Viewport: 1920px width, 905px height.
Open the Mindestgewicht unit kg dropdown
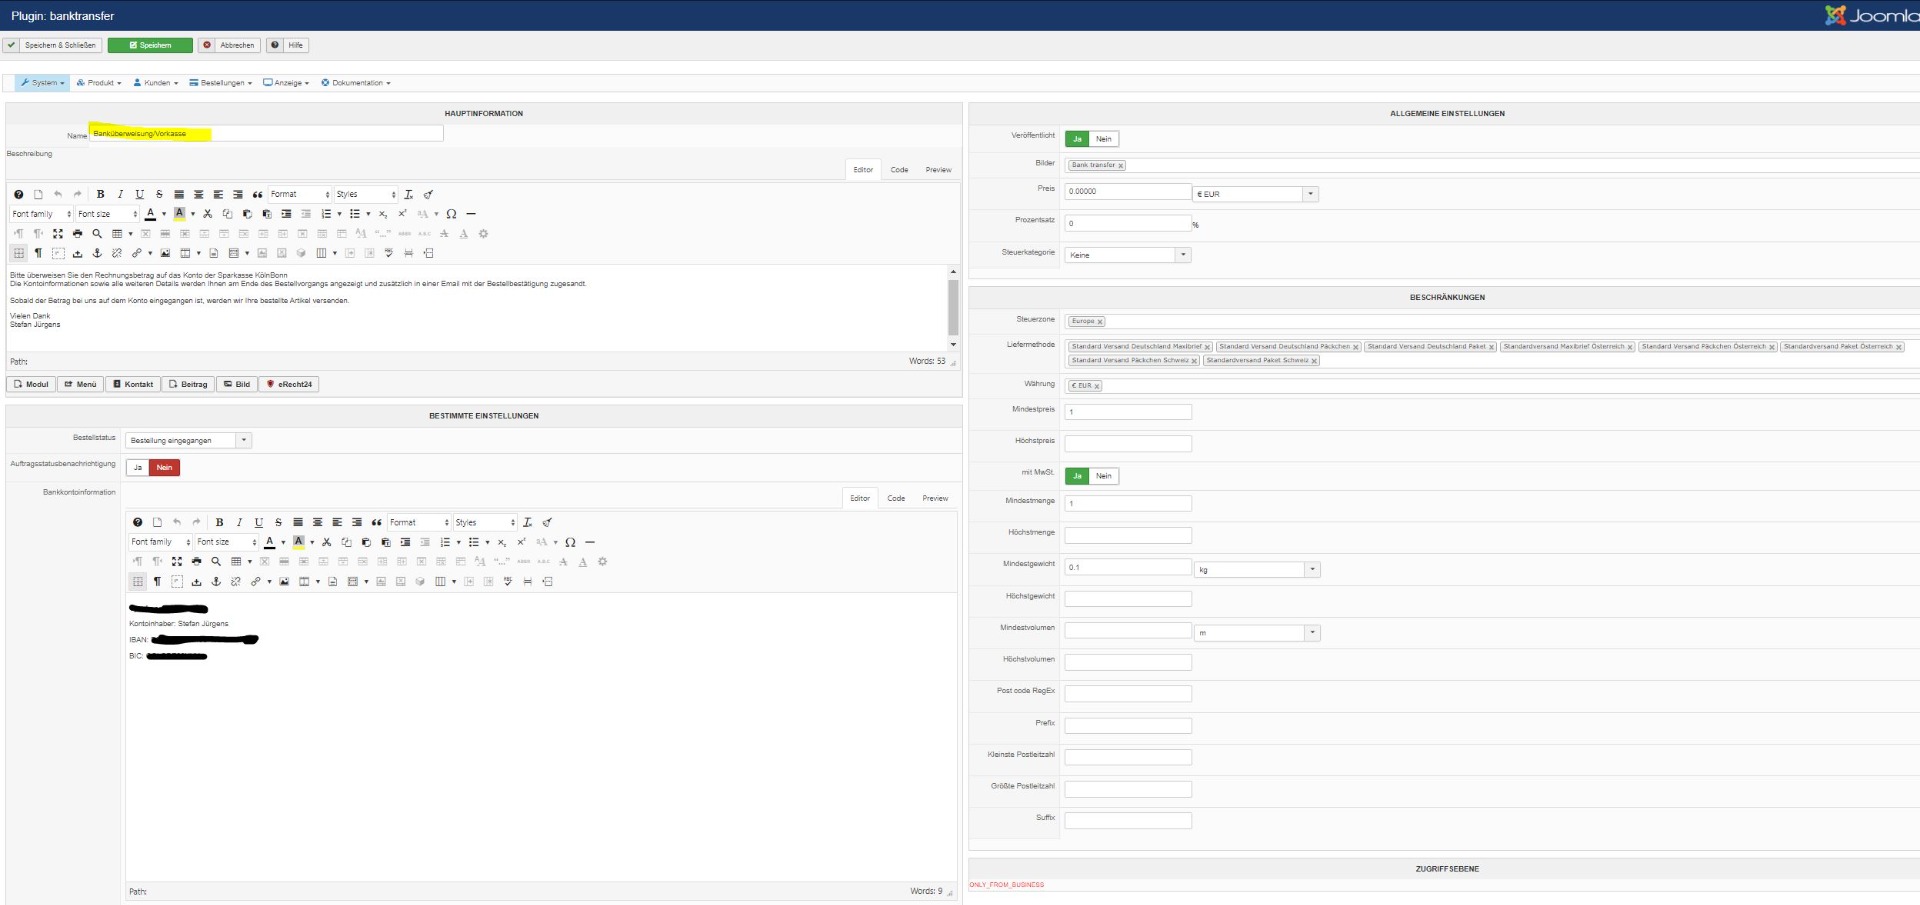click(x=1258, y=569)
